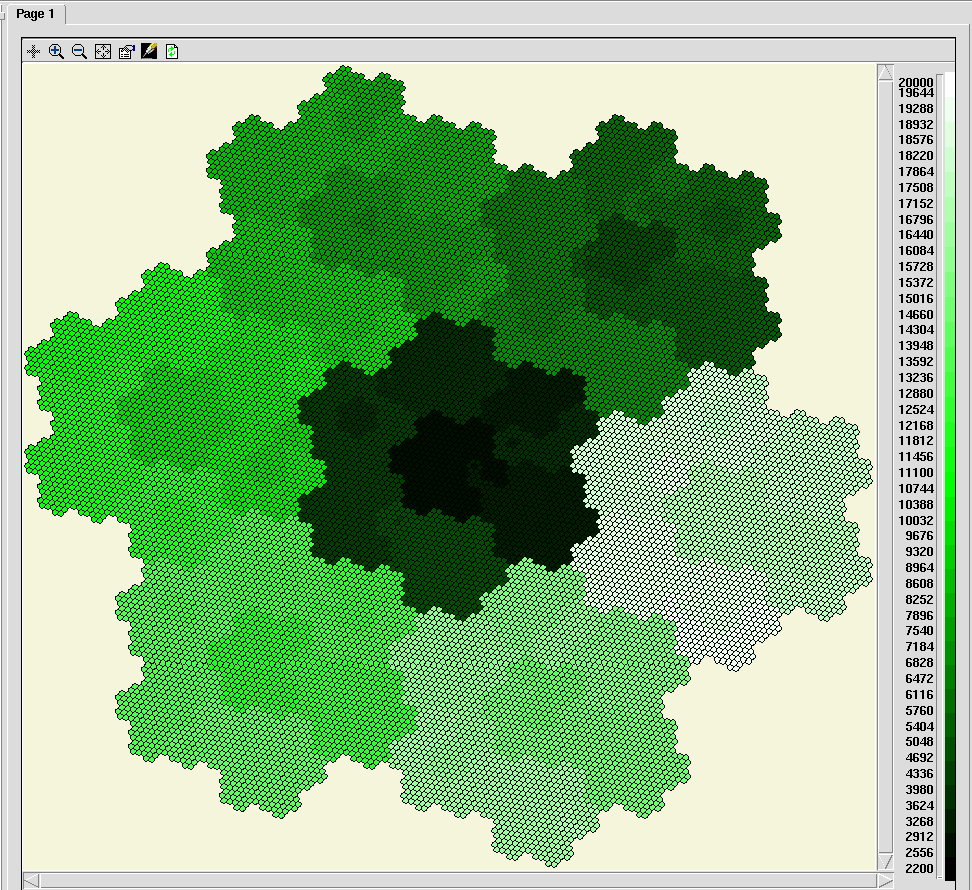Click the legend value 7540

[x=919, y=630]
